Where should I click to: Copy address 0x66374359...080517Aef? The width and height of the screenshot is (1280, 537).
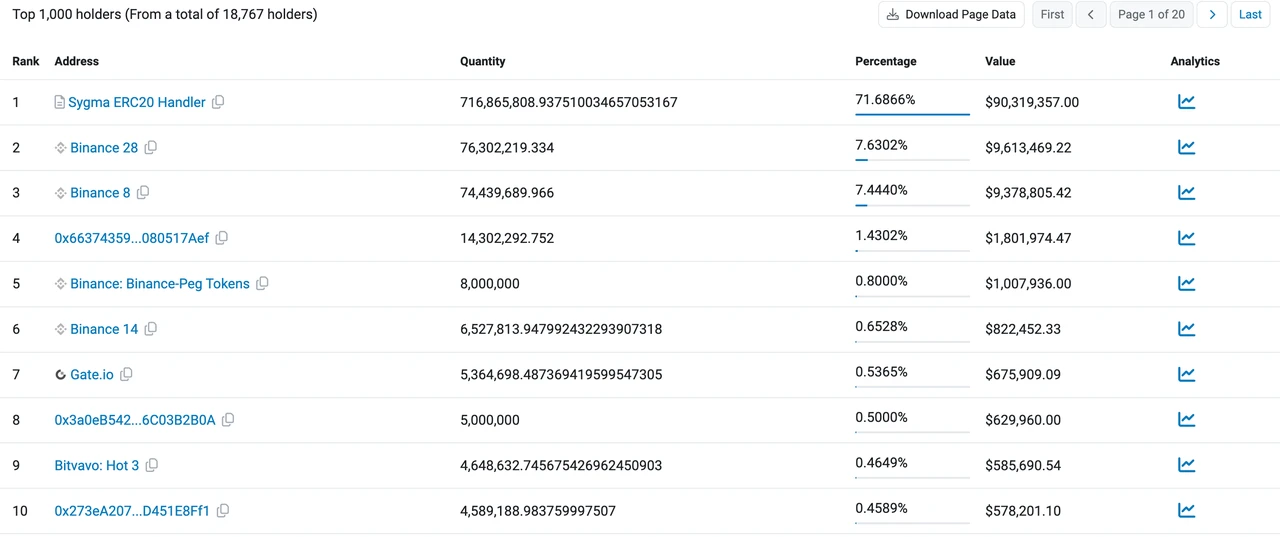click(222, 238)
